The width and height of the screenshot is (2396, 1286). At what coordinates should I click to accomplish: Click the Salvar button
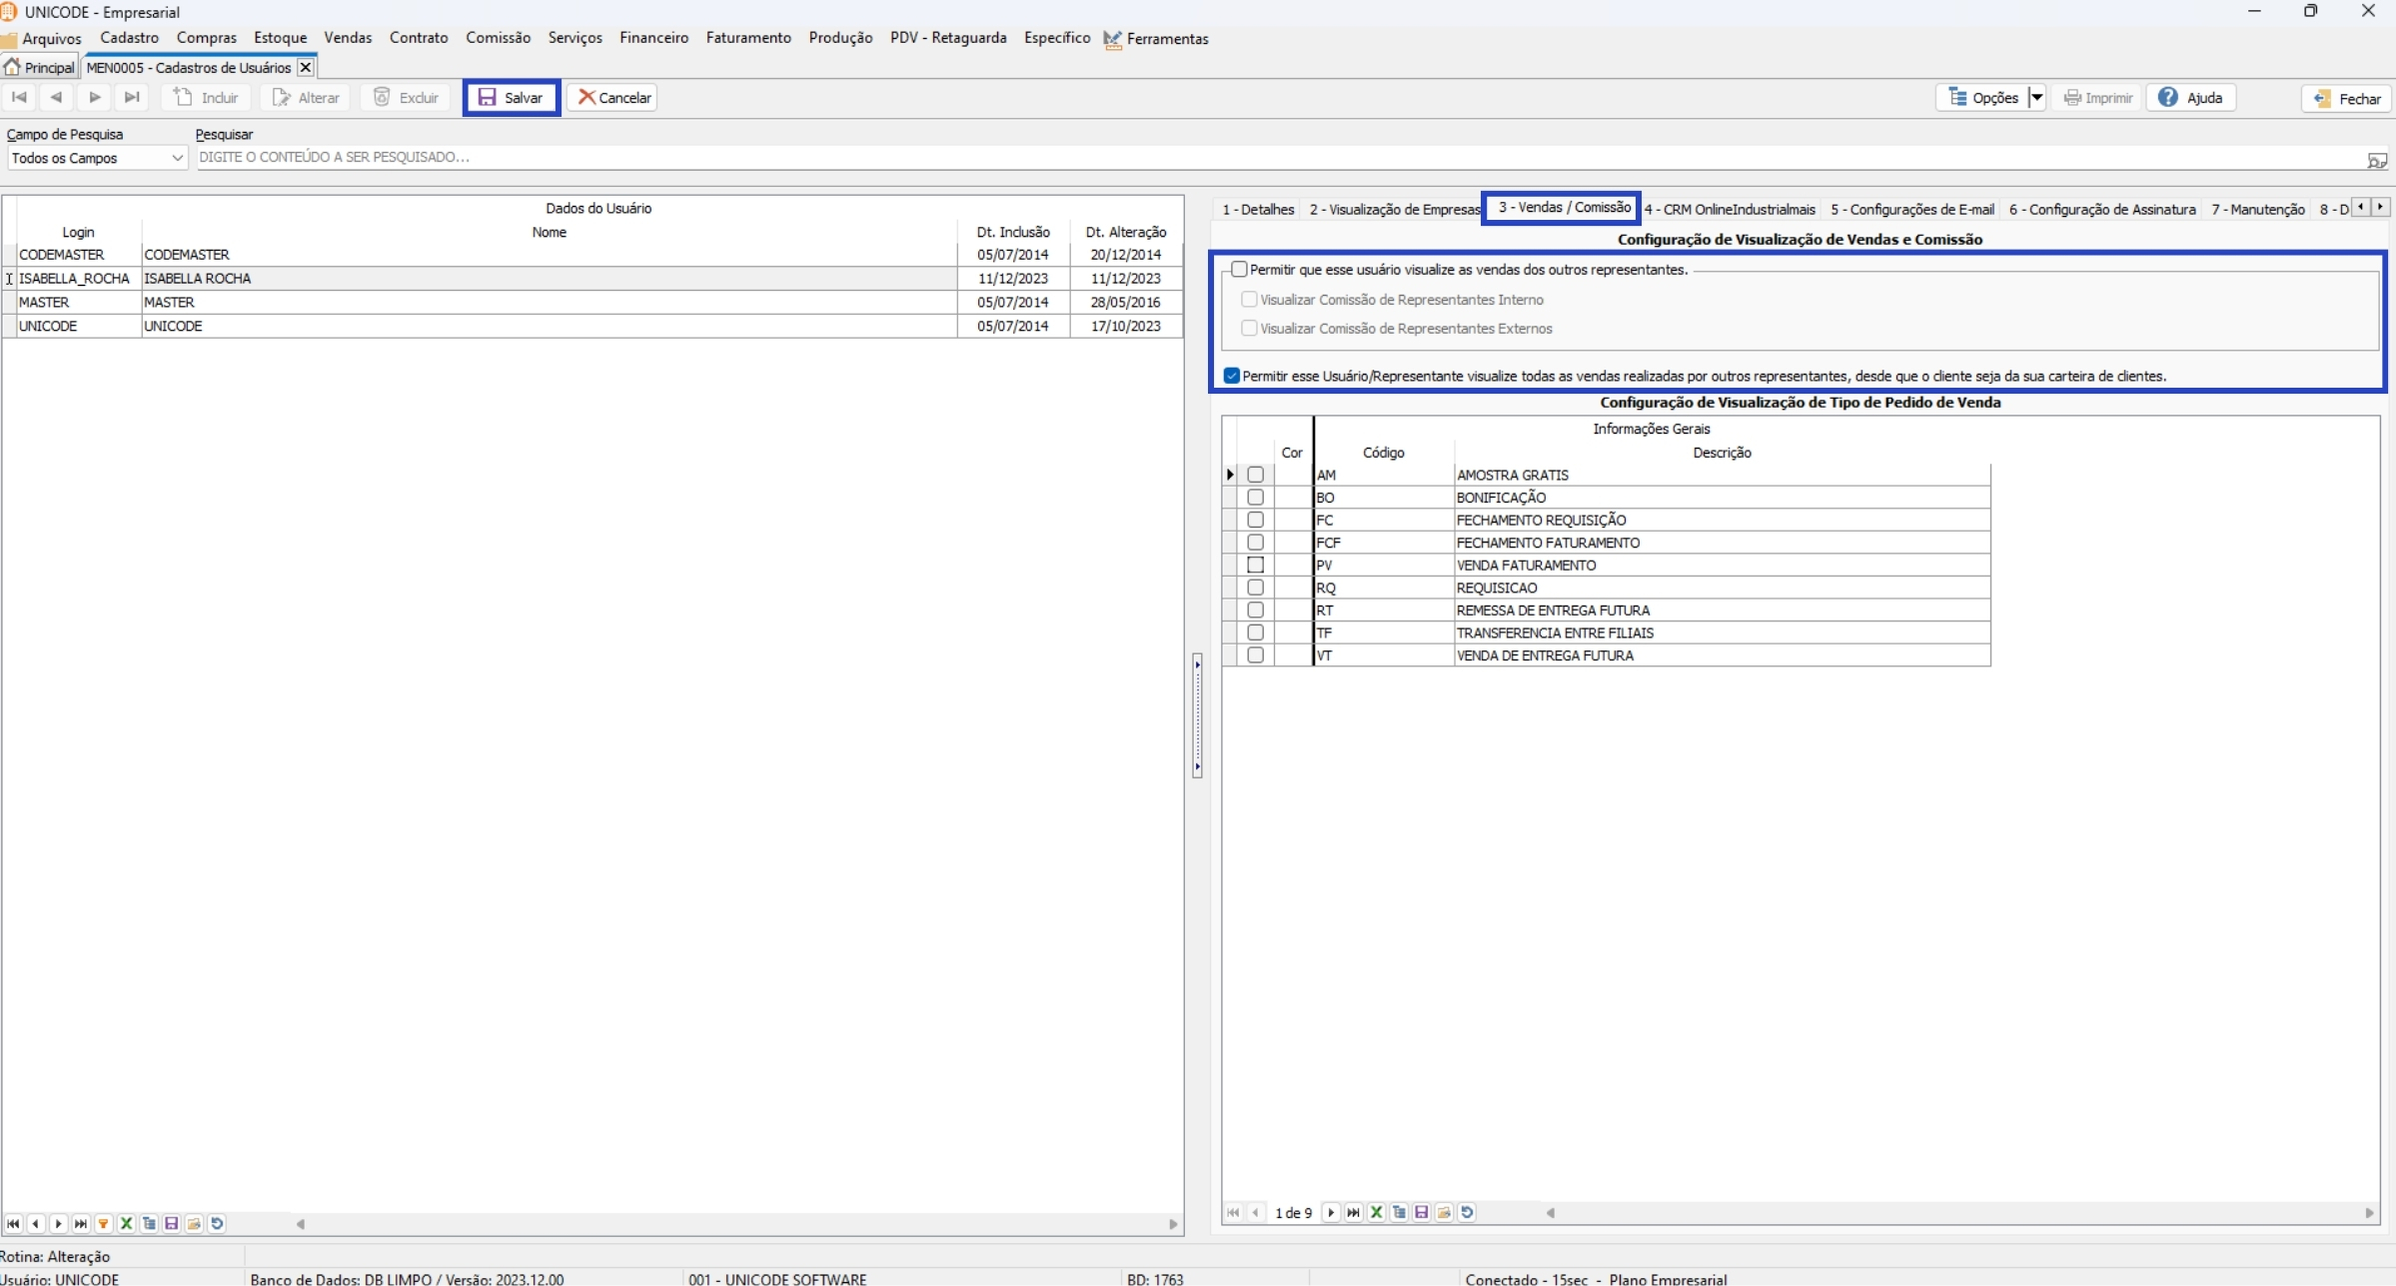point(511,97)
